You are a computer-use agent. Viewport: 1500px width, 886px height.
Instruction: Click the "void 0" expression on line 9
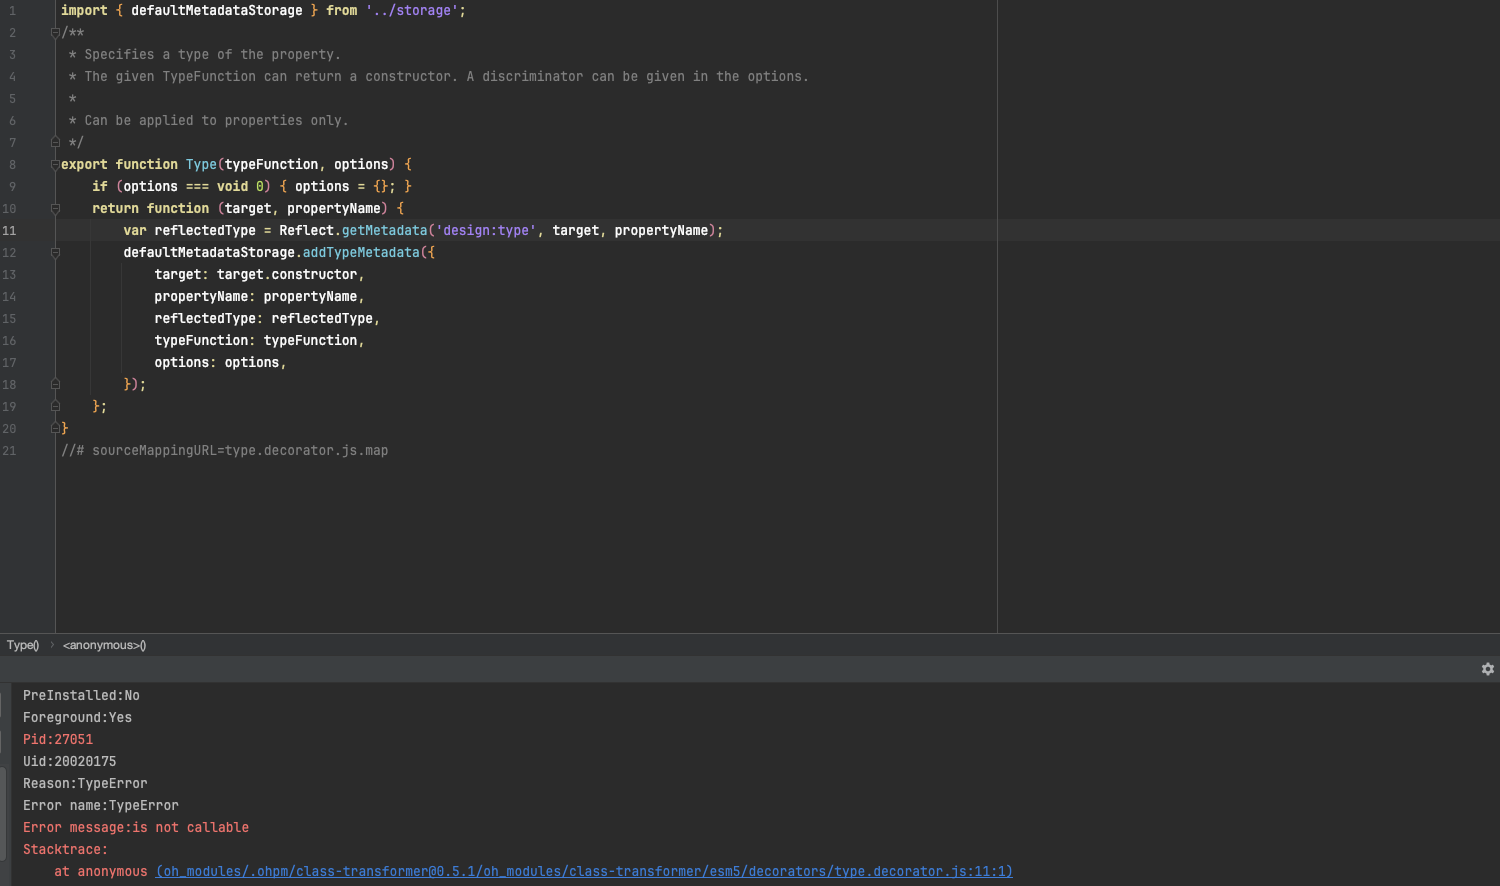[240, 187]
